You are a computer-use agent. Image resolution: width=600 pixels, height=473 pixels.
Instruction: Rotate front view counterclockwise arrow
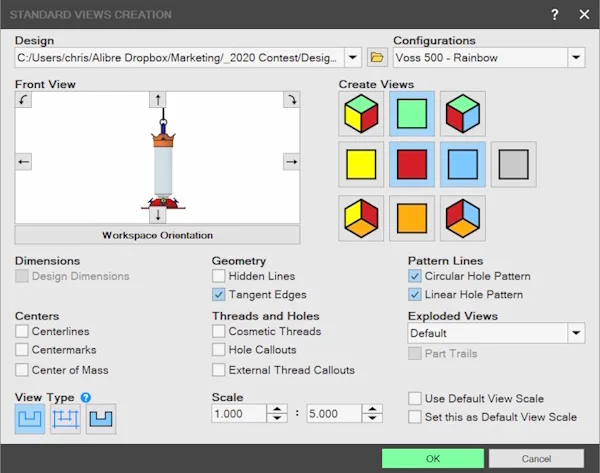(x=23, y=100)
